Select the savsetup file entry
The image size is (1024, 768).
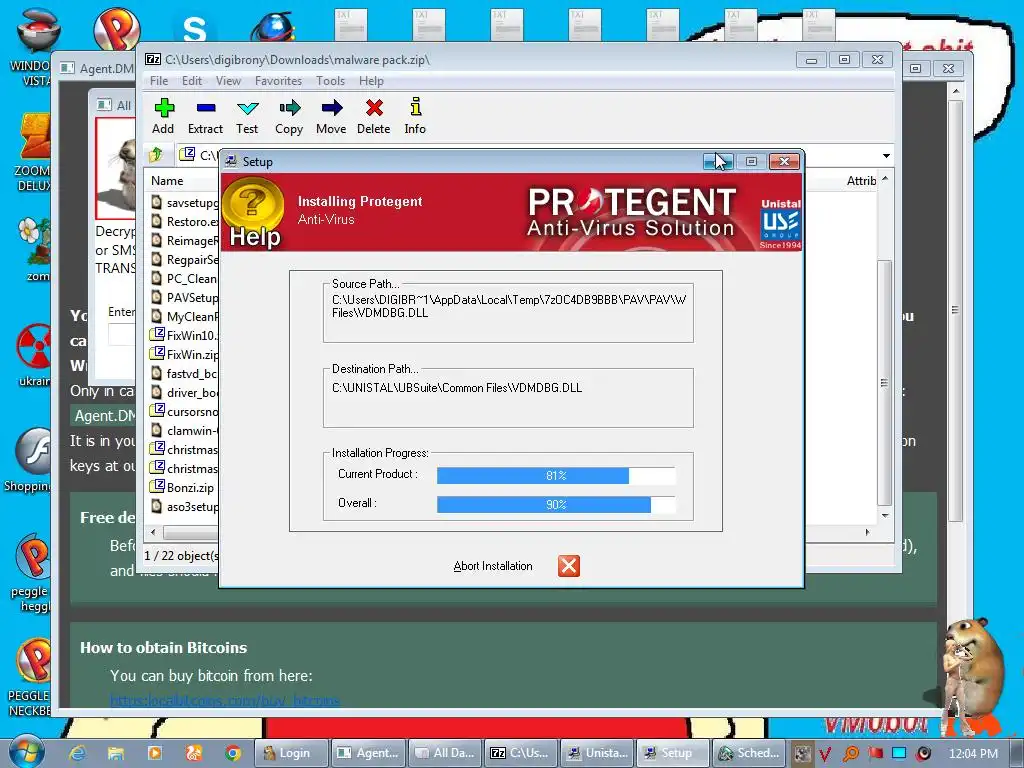click(x=185, y=202)
